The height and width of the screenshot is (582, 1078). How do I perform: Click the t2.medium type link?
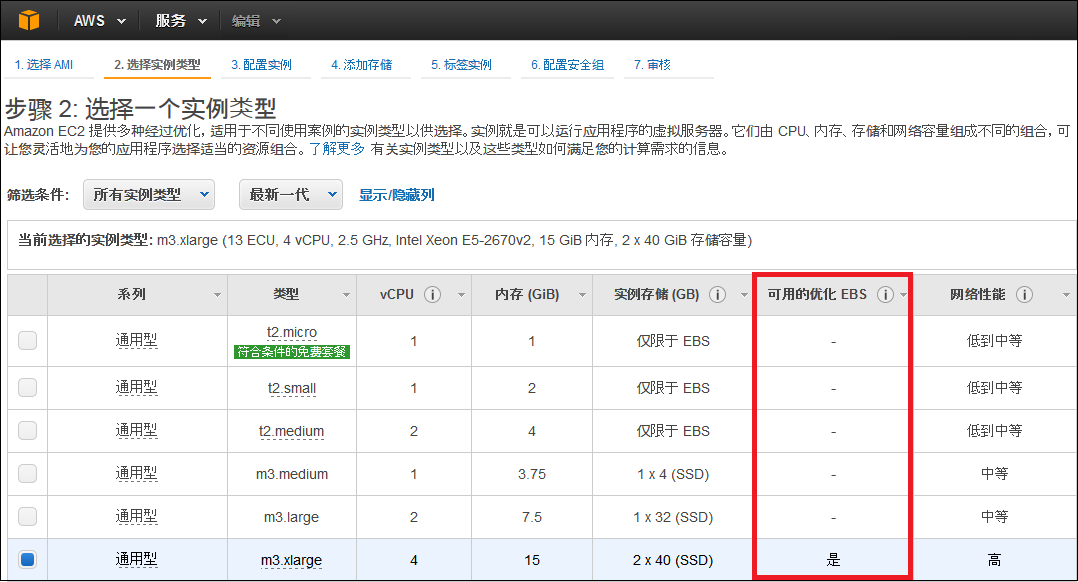292,432
